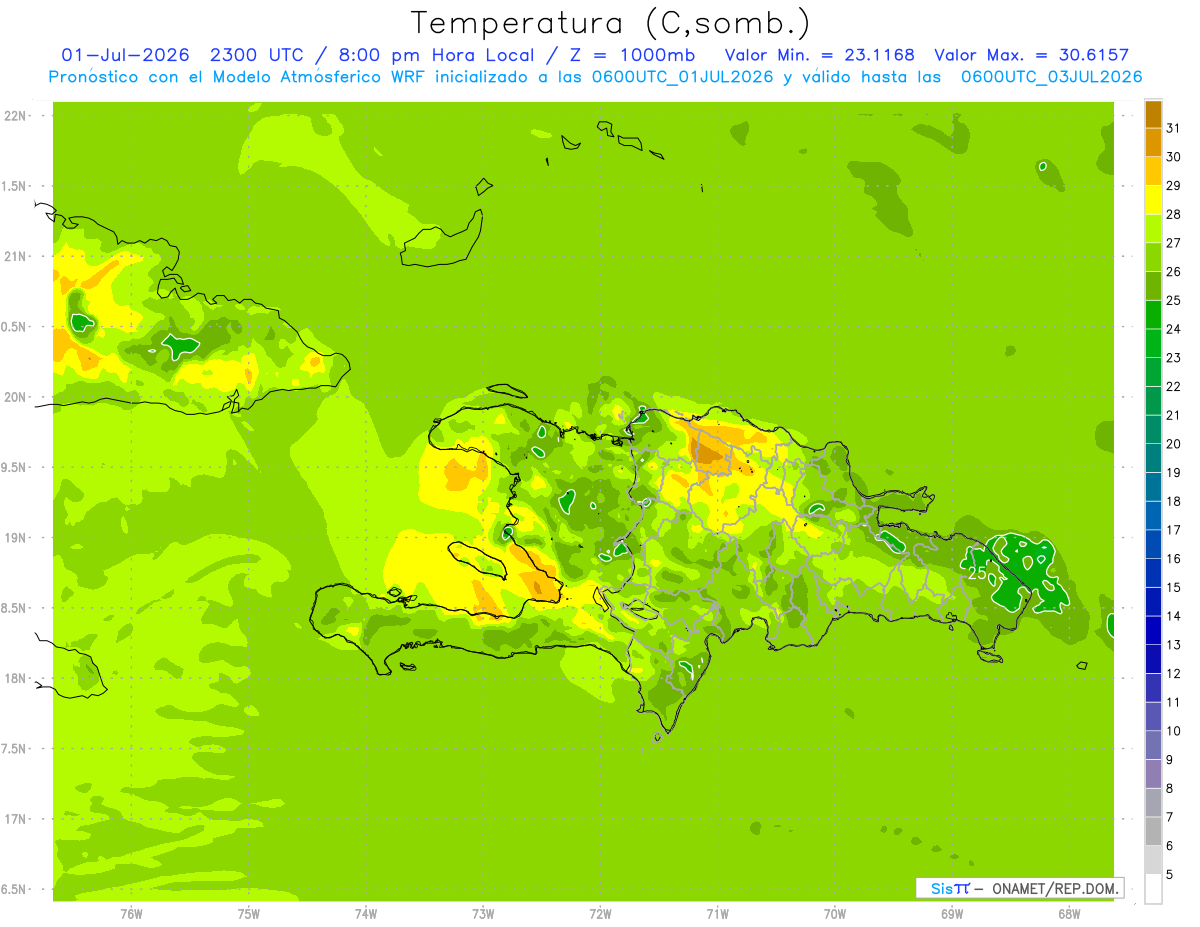Viewport: 1200px width, 927px height.
Task: Click the color bar segment between 5 and 6
Action: coord(1153,860)
